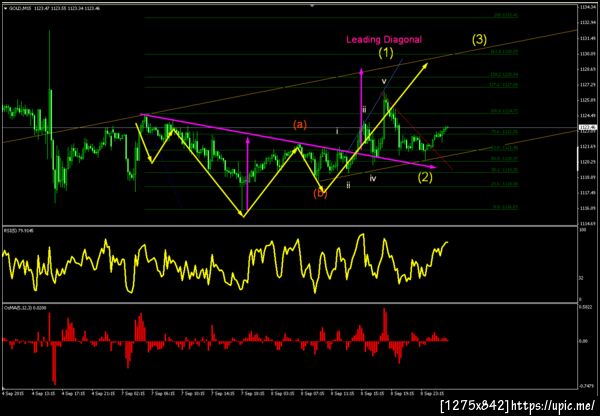Select the yellow '(3)' wave label

(x=479, y=40)
